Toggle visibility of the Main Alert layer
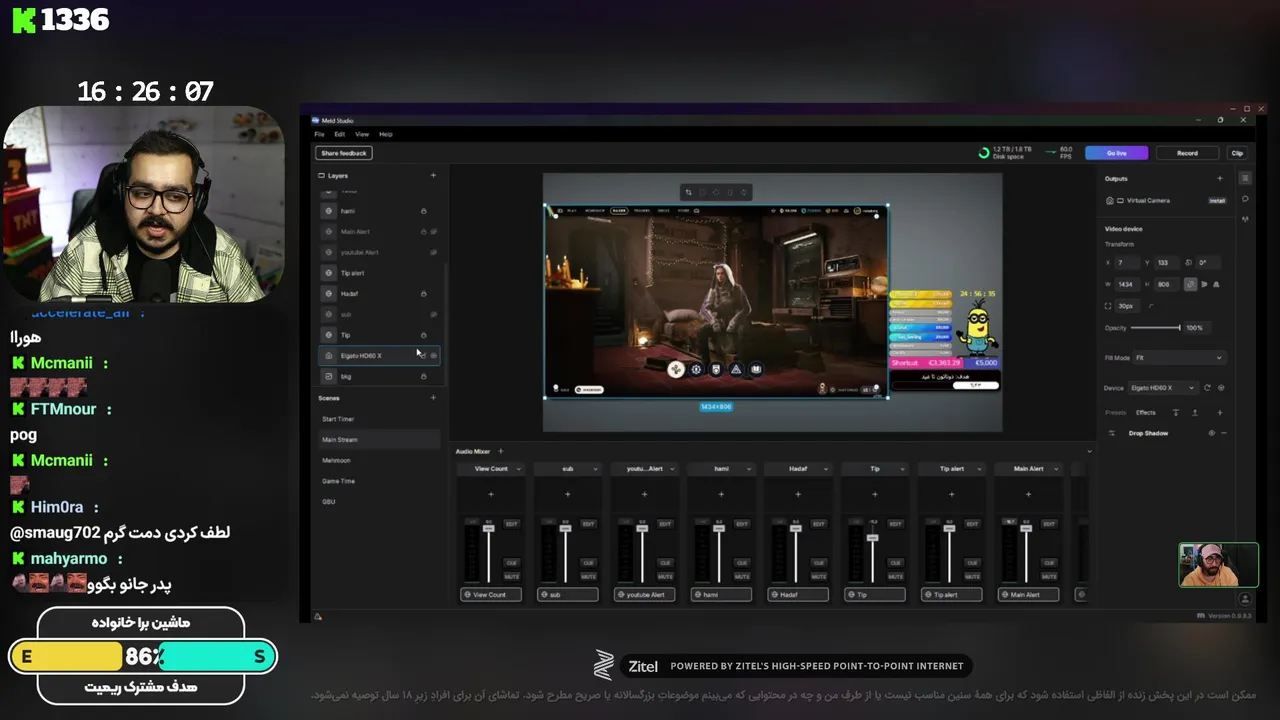Viewport: 1280px width, 720px height. tap(433, 231)
